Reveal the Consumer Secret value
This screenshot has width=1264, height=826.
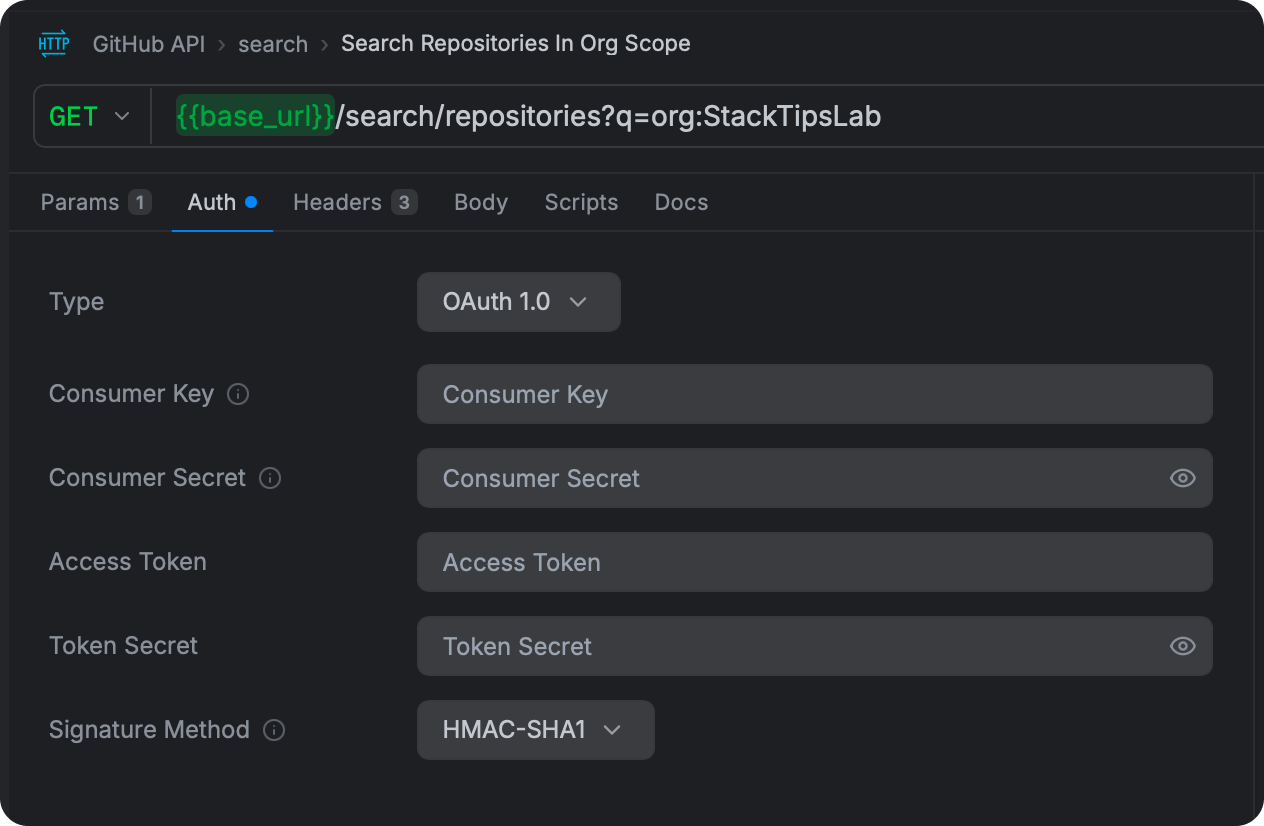pyautogui.click(x=1183, y=478)
